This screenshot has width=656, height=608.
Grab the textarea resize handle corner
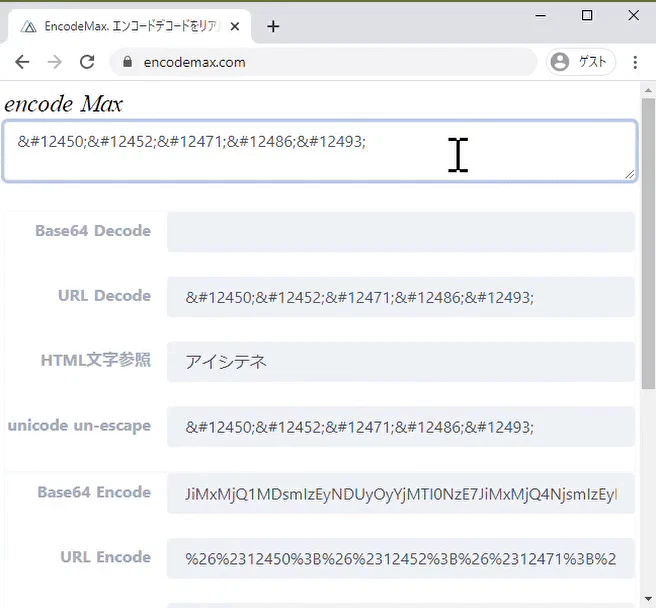coord(630,174)
